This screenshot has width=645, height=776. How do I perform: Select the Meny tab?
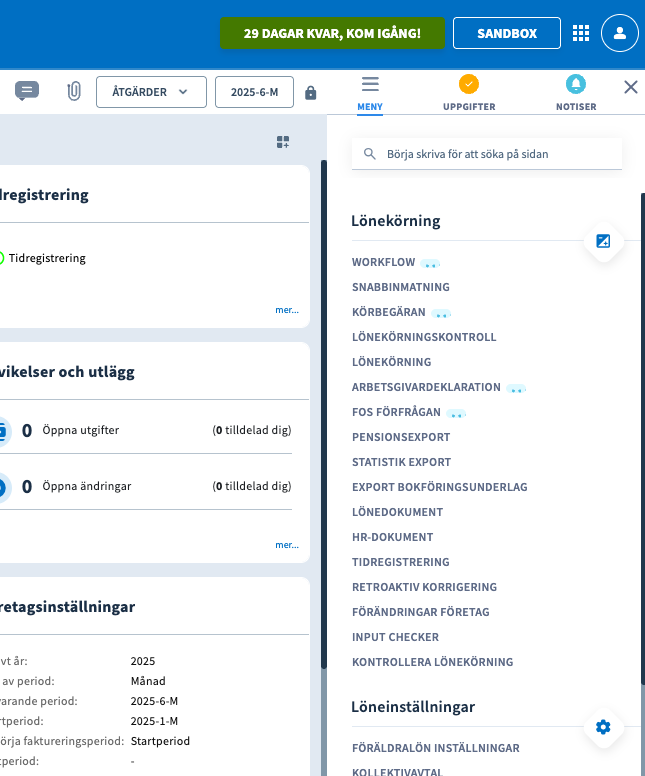370,93
